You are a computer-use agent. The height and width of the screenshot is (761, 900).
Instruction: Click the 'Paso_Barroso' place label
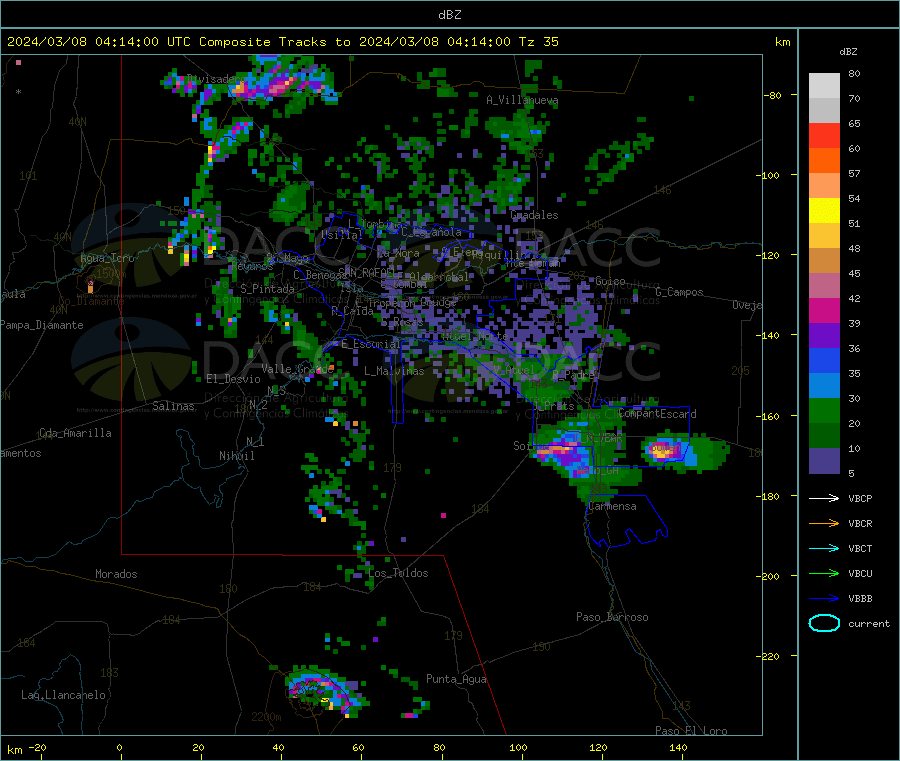coord(612,617)
